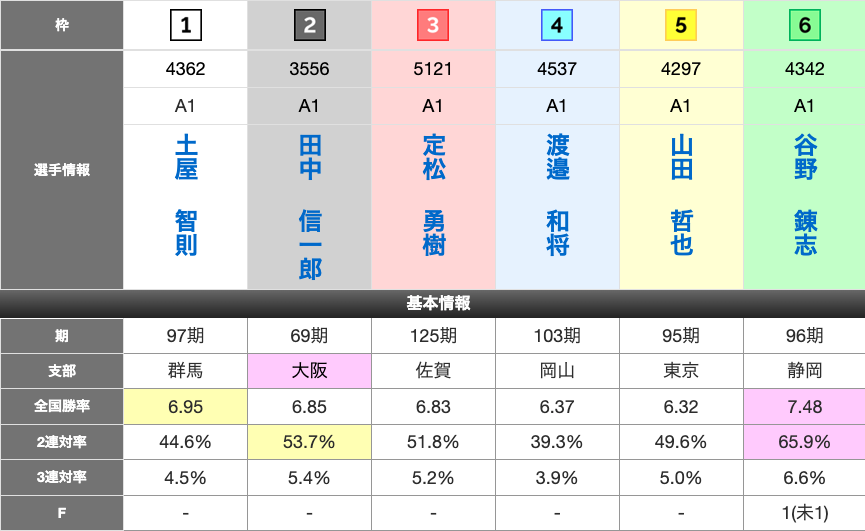Click the blue lane 4 number badge
Screen dimensions: 865x531
(x=557, y=26)
